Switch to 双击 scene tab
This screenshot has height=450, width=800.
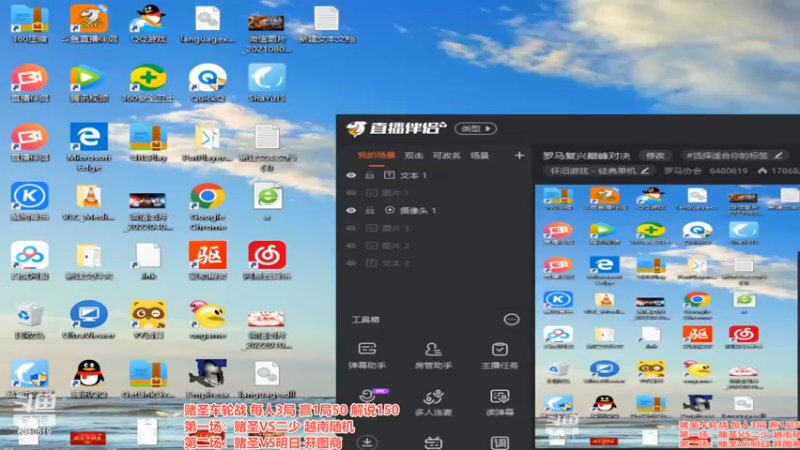[x=414, y=156]
